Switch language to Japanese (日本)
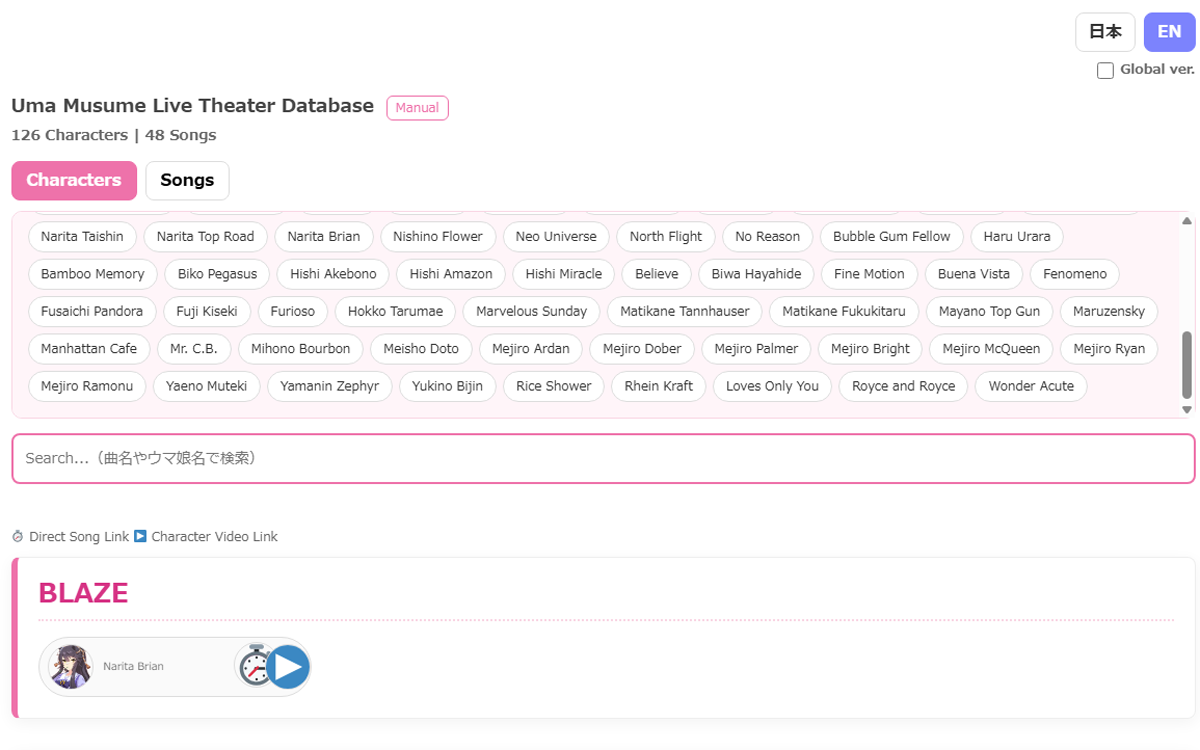The width and height of the screenshot is (1200, 750). click(1105, 32)
